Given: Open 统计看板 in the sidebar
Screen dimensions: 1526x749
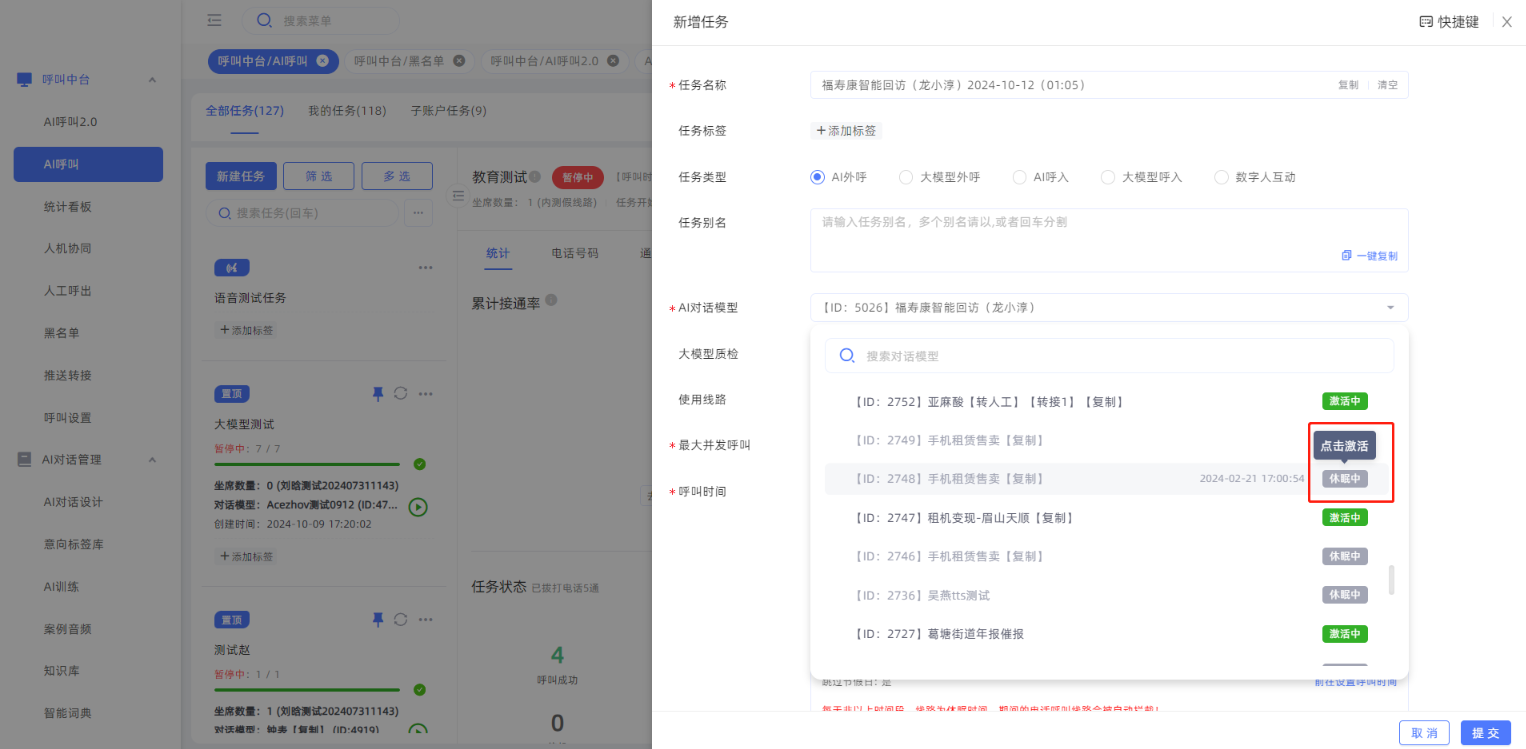Looking at the screenshot, I should click(68, 207).
